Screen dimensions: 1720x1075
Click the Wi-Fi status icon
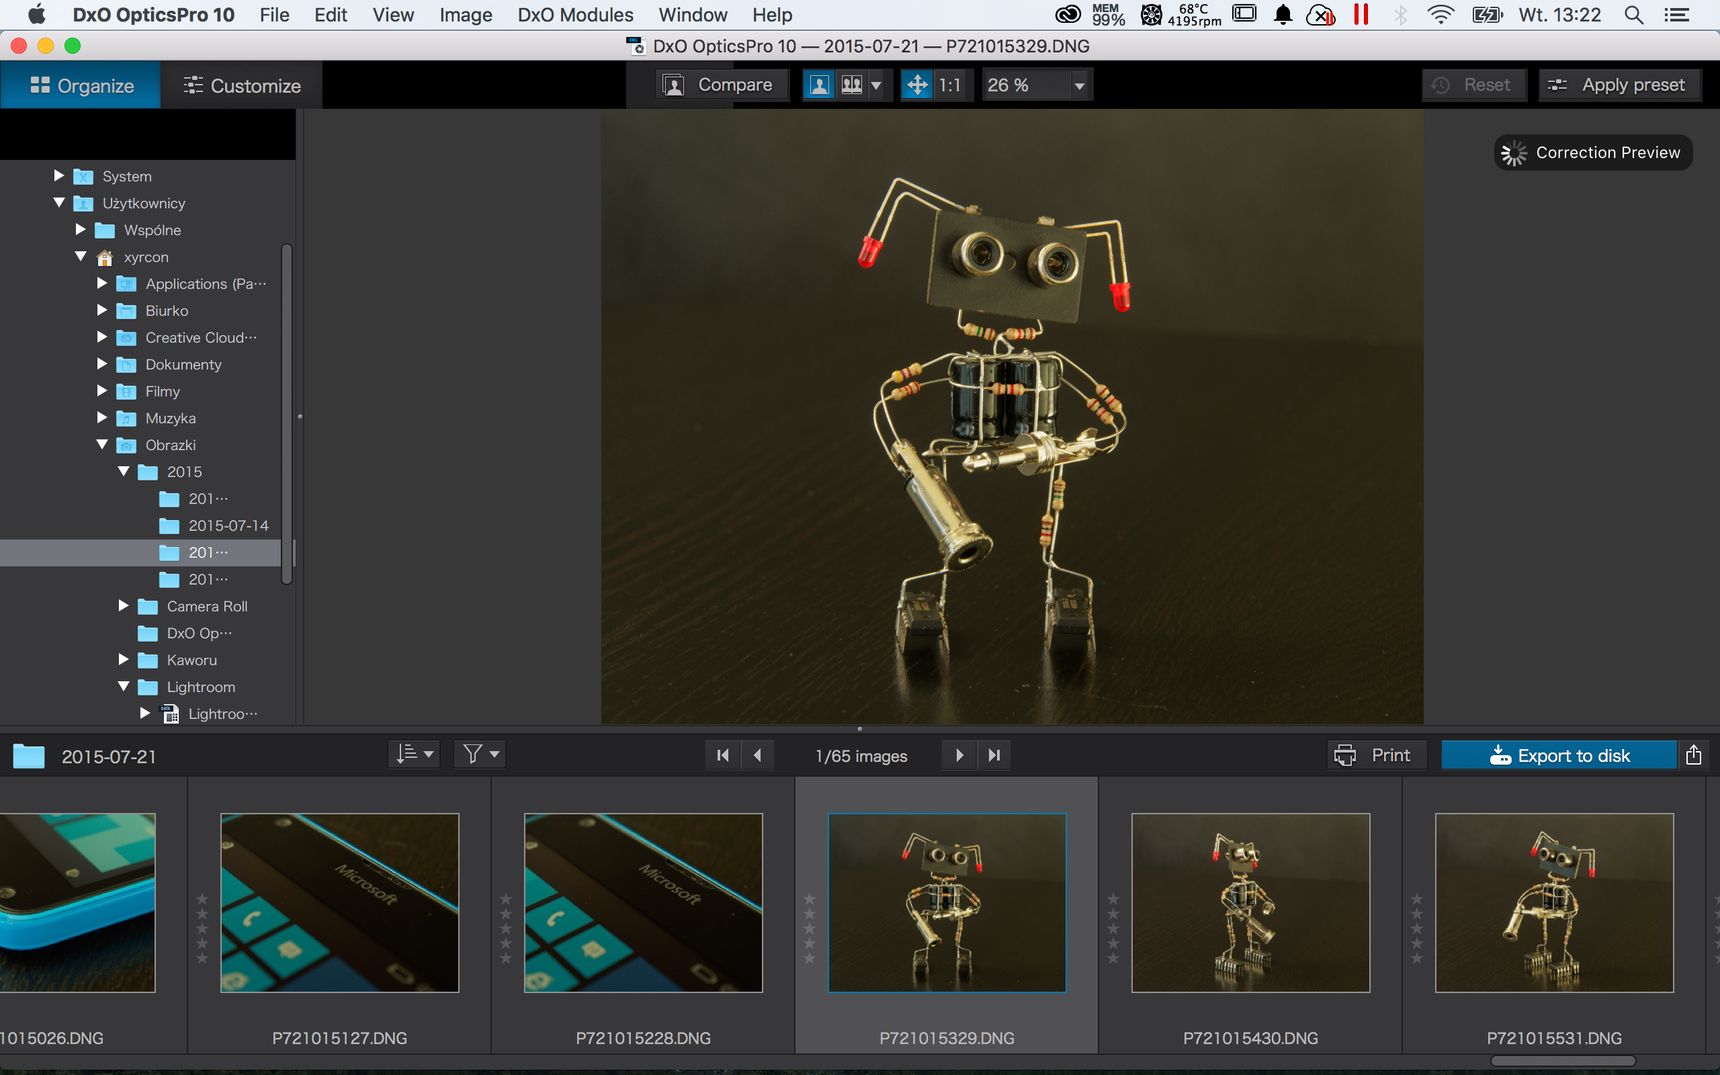[1440, 15]
